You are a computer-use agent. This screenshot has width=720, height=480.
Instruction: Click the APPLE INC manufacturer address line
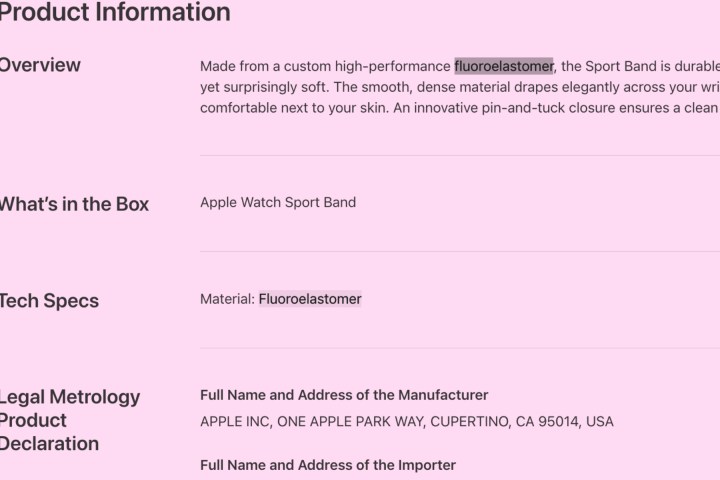coord(406,422)
